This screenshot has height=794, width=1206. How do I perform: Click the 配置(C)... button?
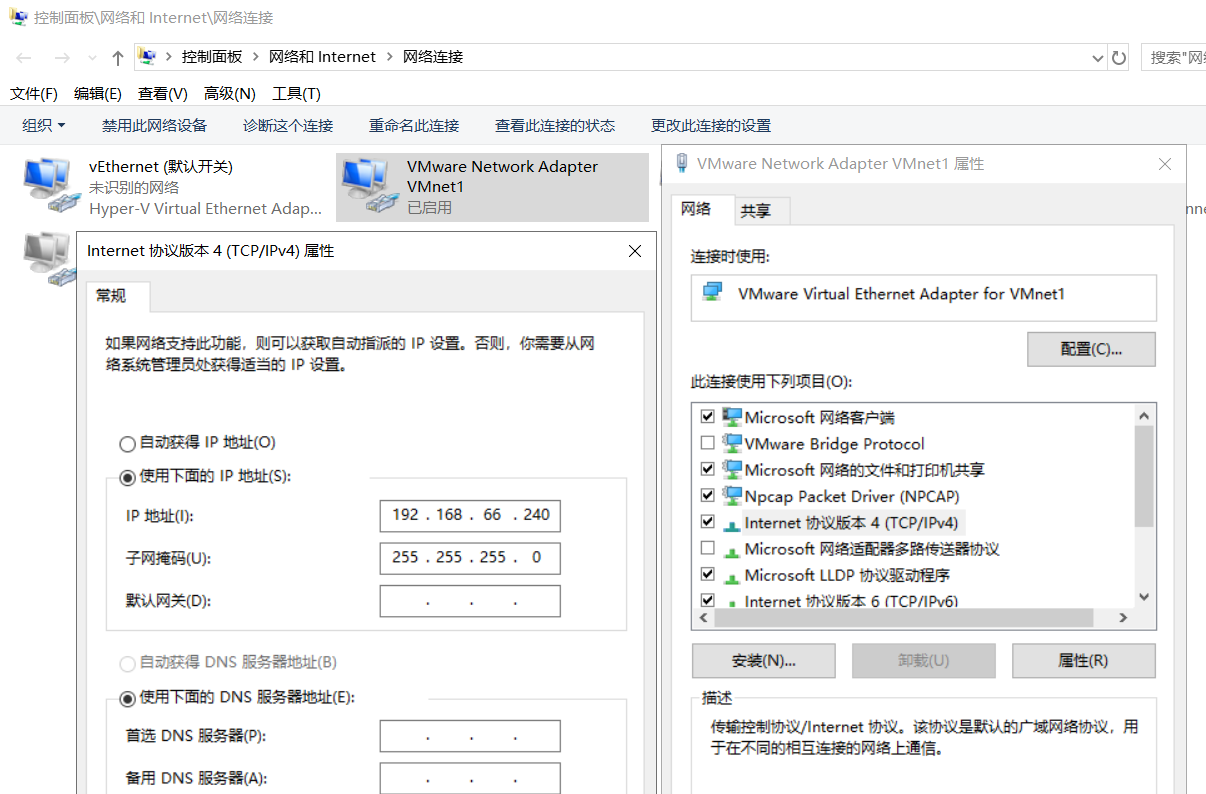(1091, 349)
